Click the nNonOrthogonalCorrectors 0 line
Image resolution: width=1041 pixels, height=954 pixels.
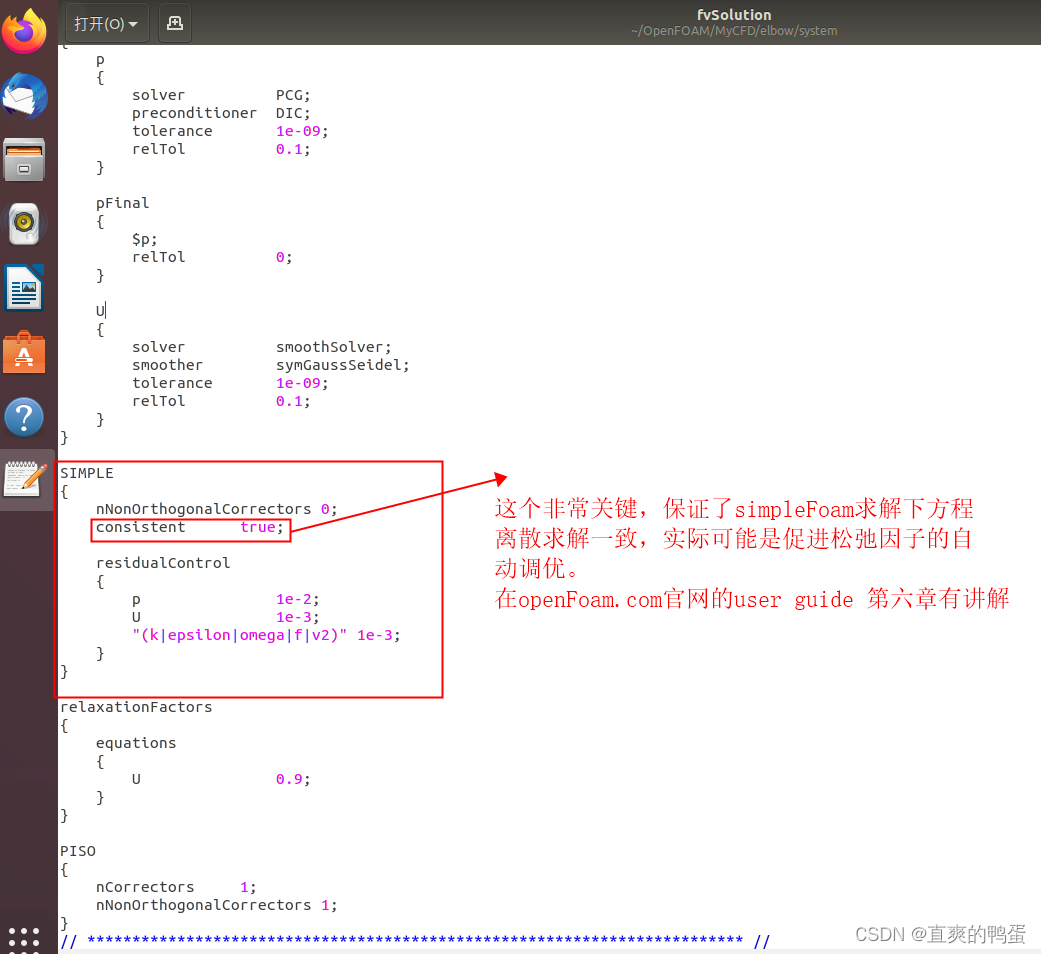tap(210, 509)
